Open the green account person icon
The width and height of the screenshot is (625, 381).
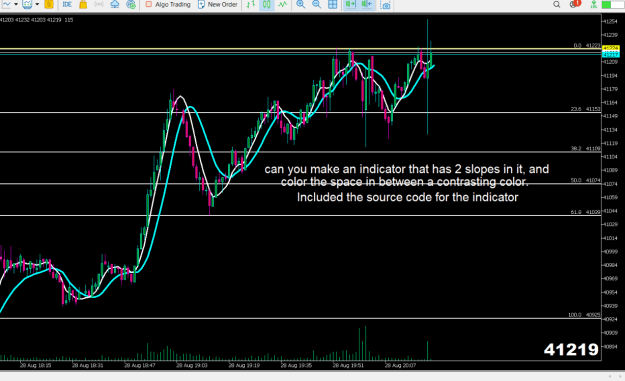(594, 4)
